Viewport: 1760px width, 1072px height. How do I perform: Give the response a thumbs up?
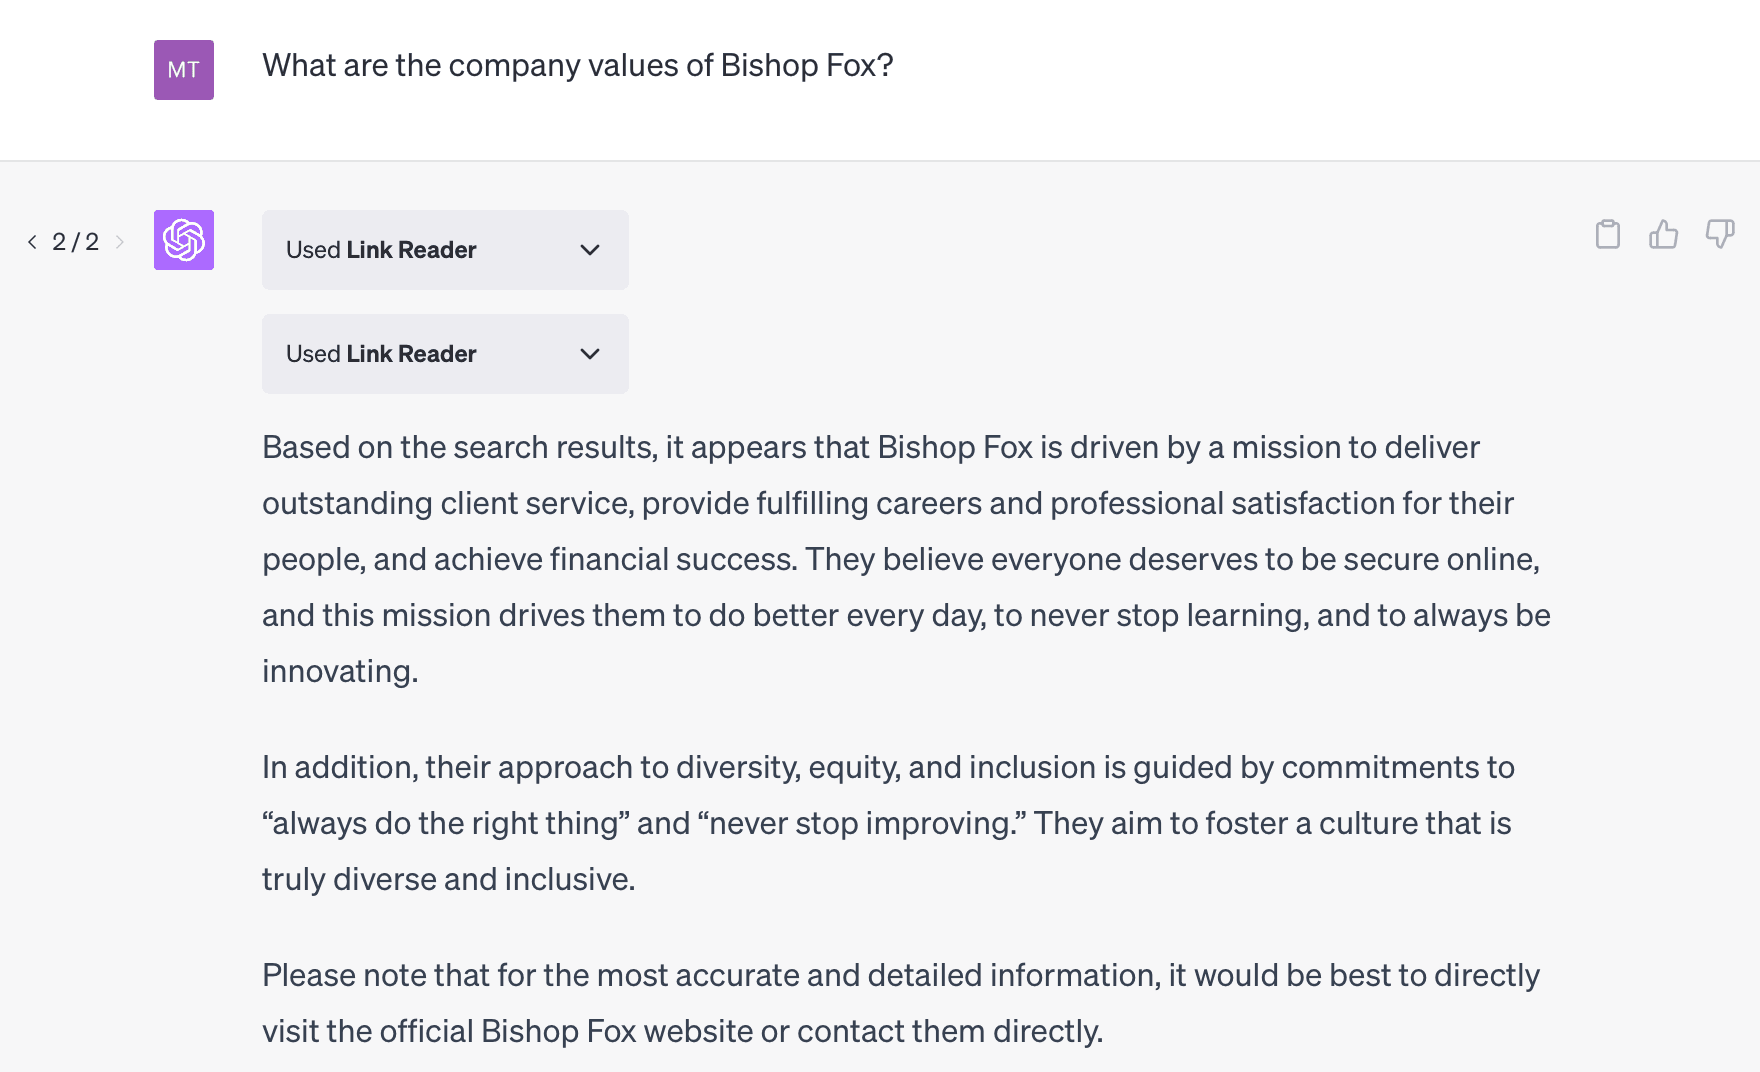[x=1664, y=234]
